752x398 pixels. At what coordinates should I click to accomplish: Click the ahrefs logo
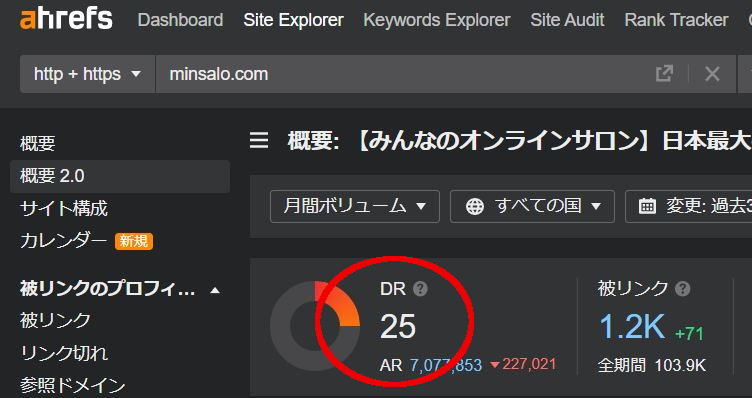(66, 20)
